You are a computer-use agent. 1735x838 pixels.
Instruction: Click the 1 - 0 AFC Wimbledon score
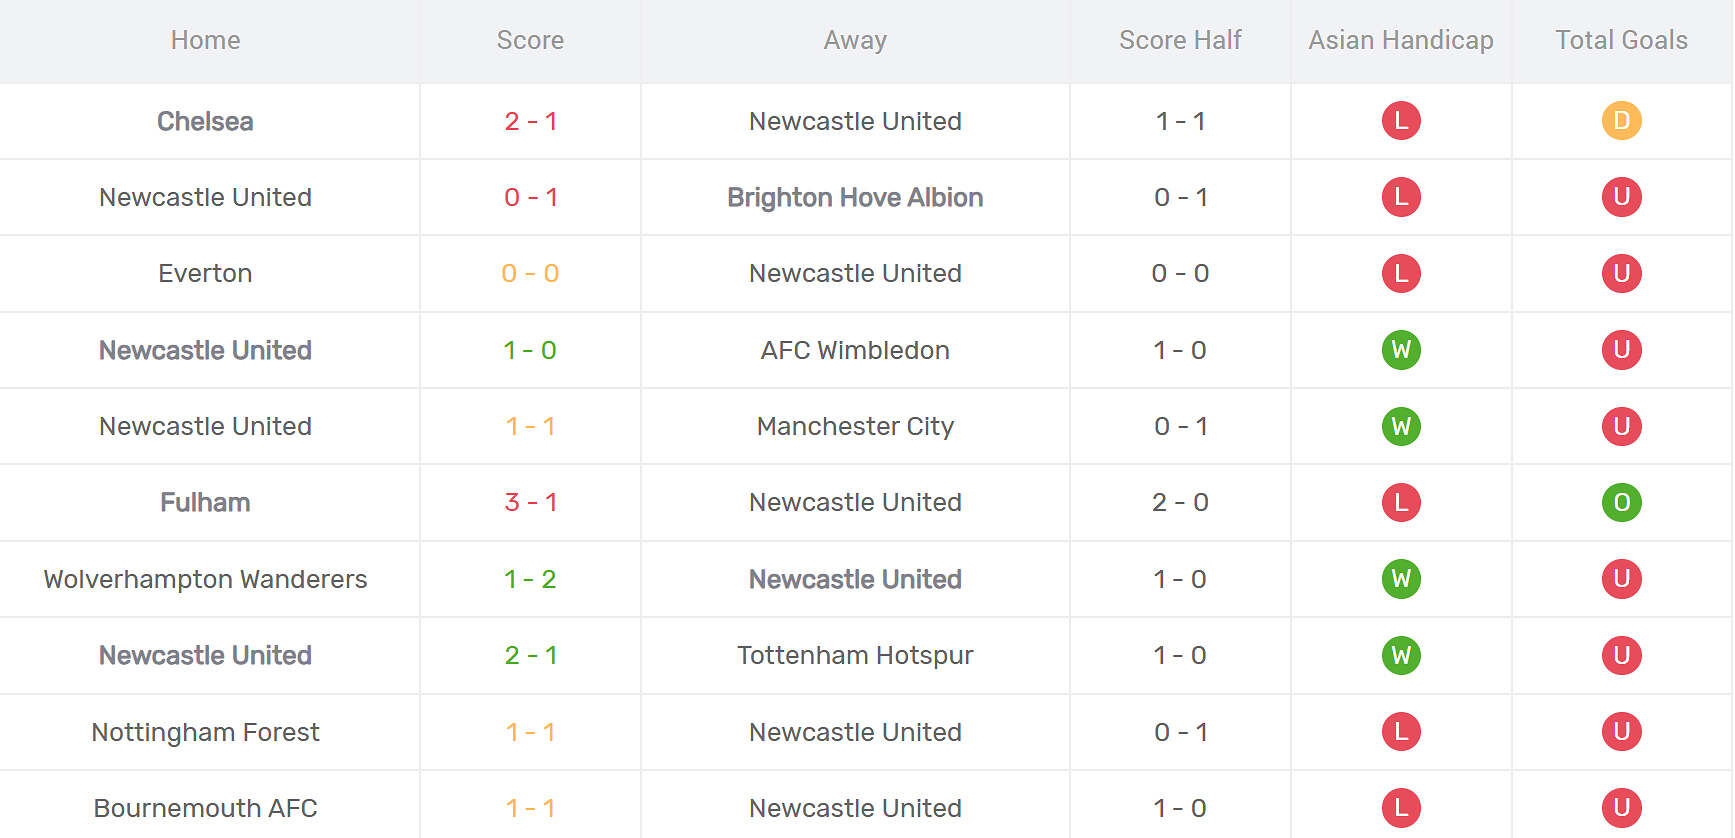(x=530, y=350)
